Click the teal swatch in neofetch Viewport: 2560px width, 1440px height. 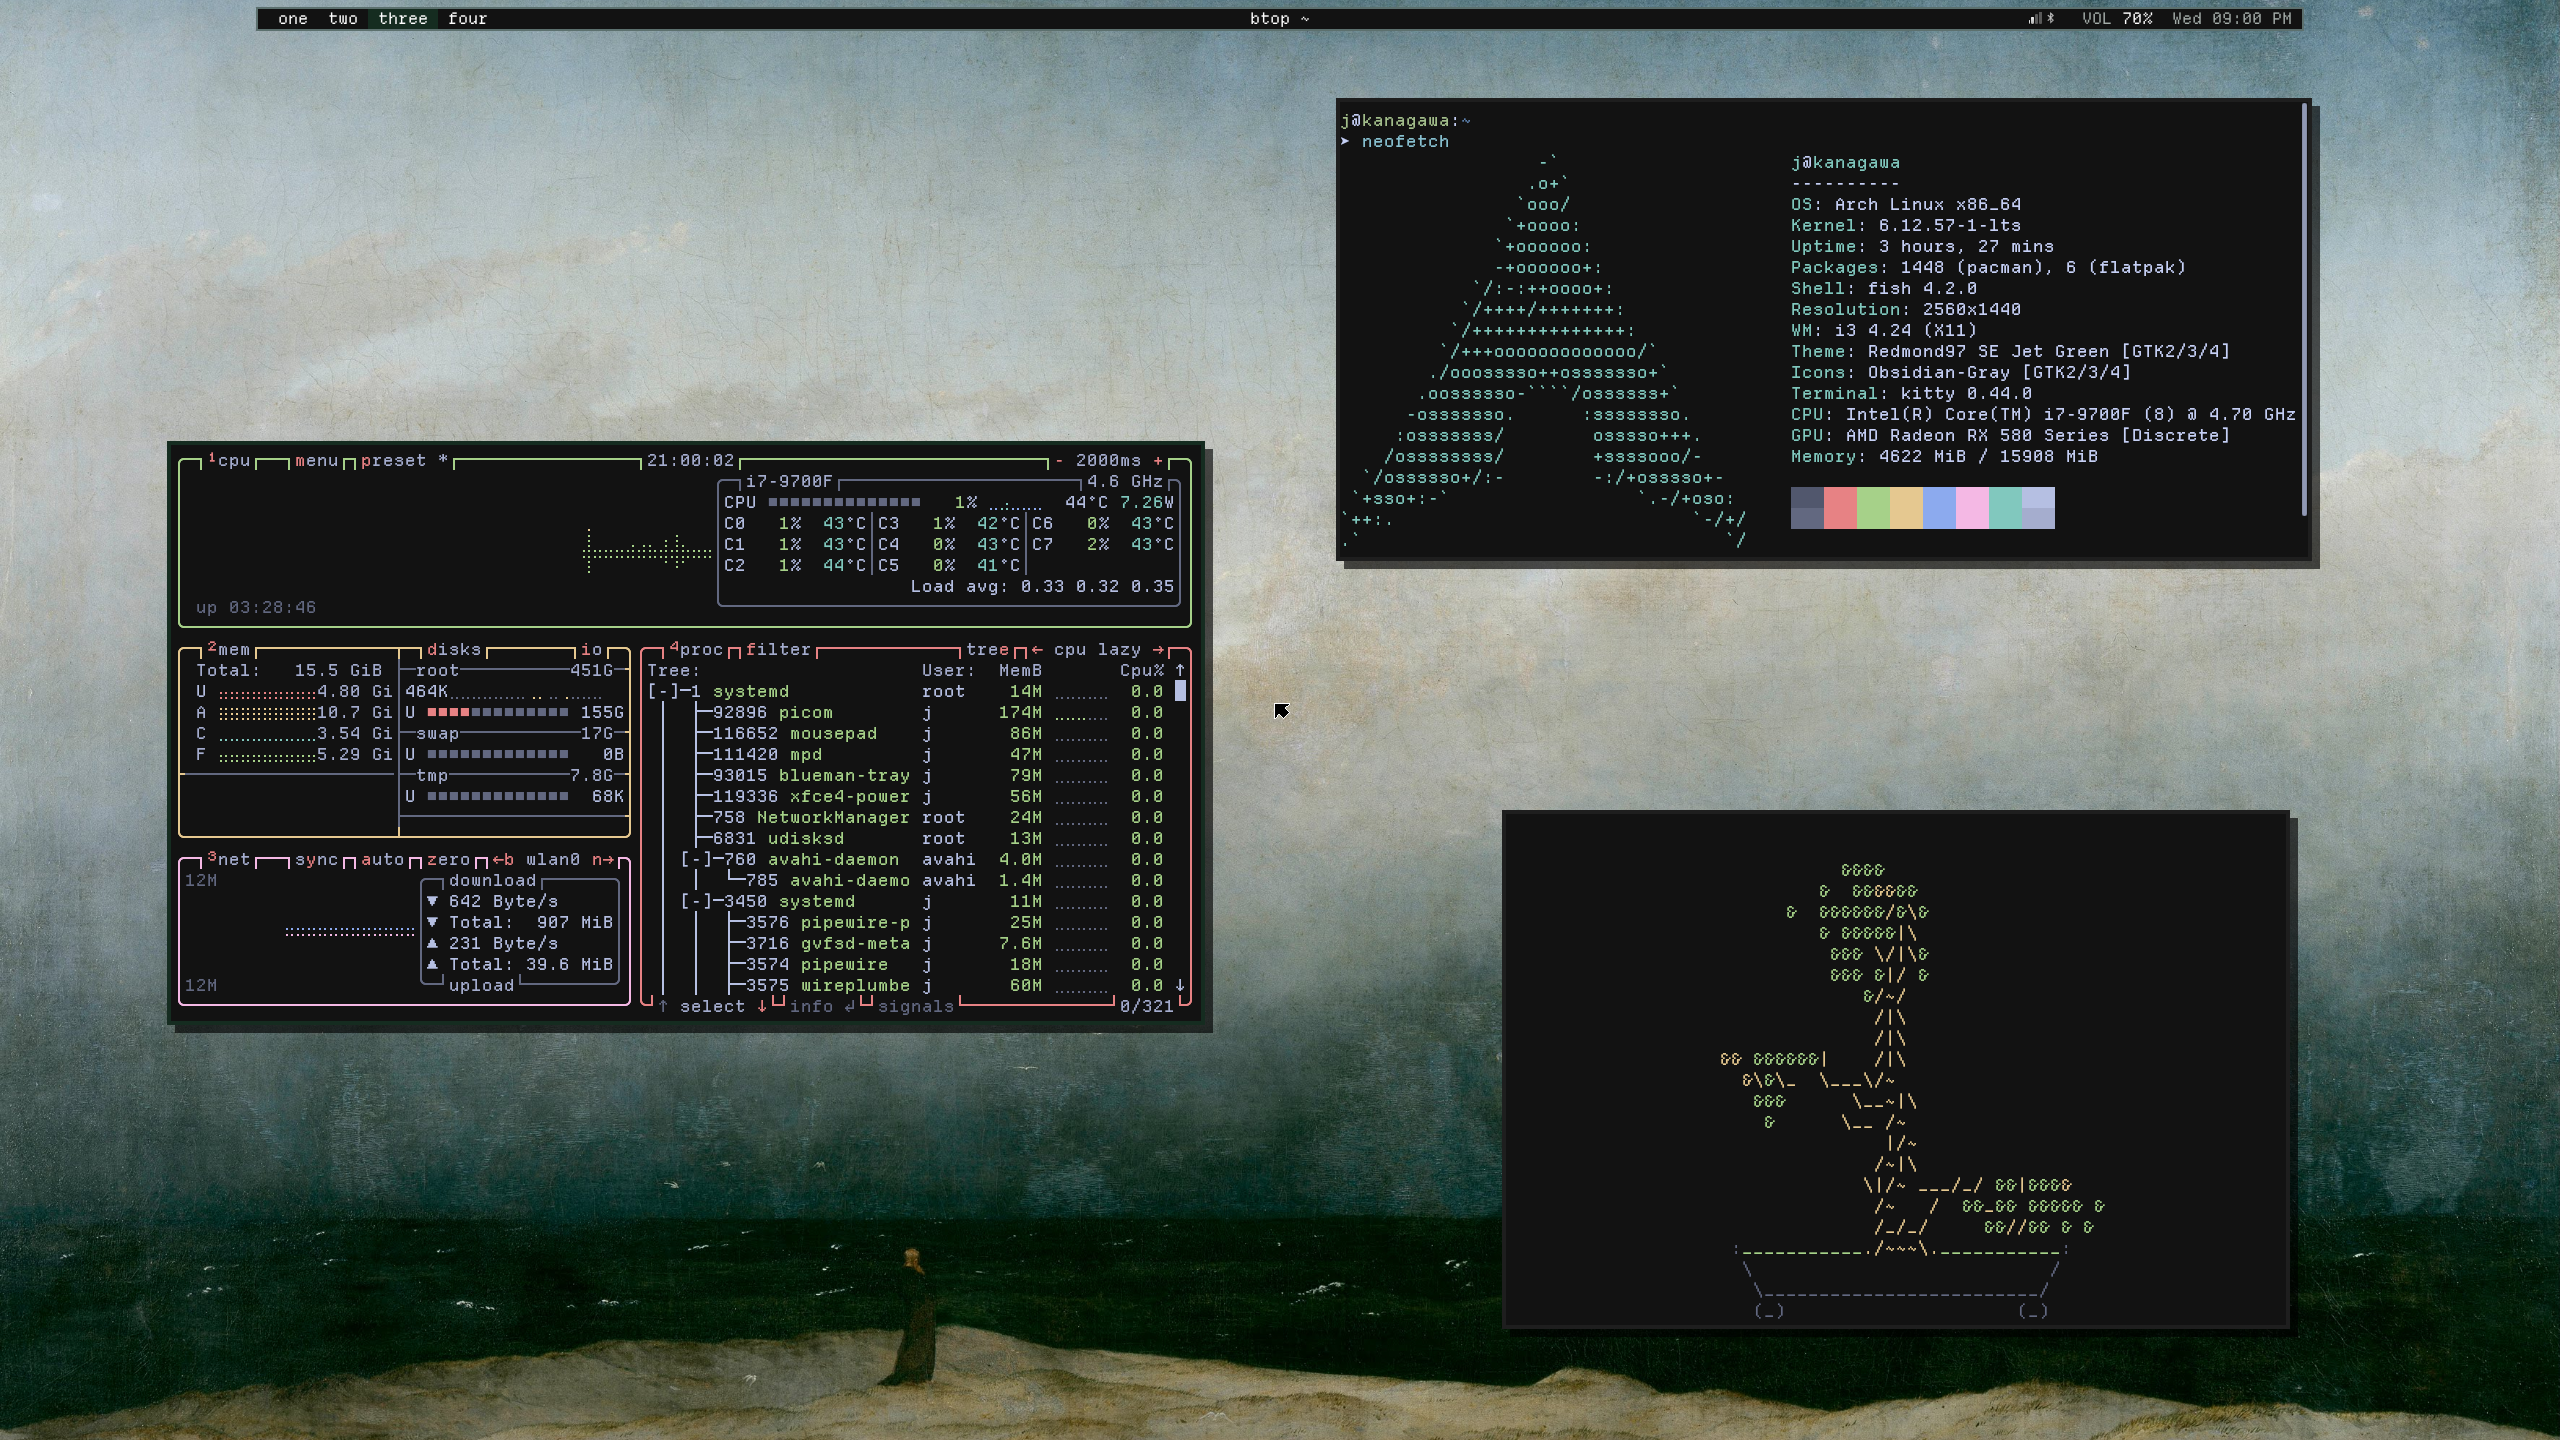coord(2006,508)
